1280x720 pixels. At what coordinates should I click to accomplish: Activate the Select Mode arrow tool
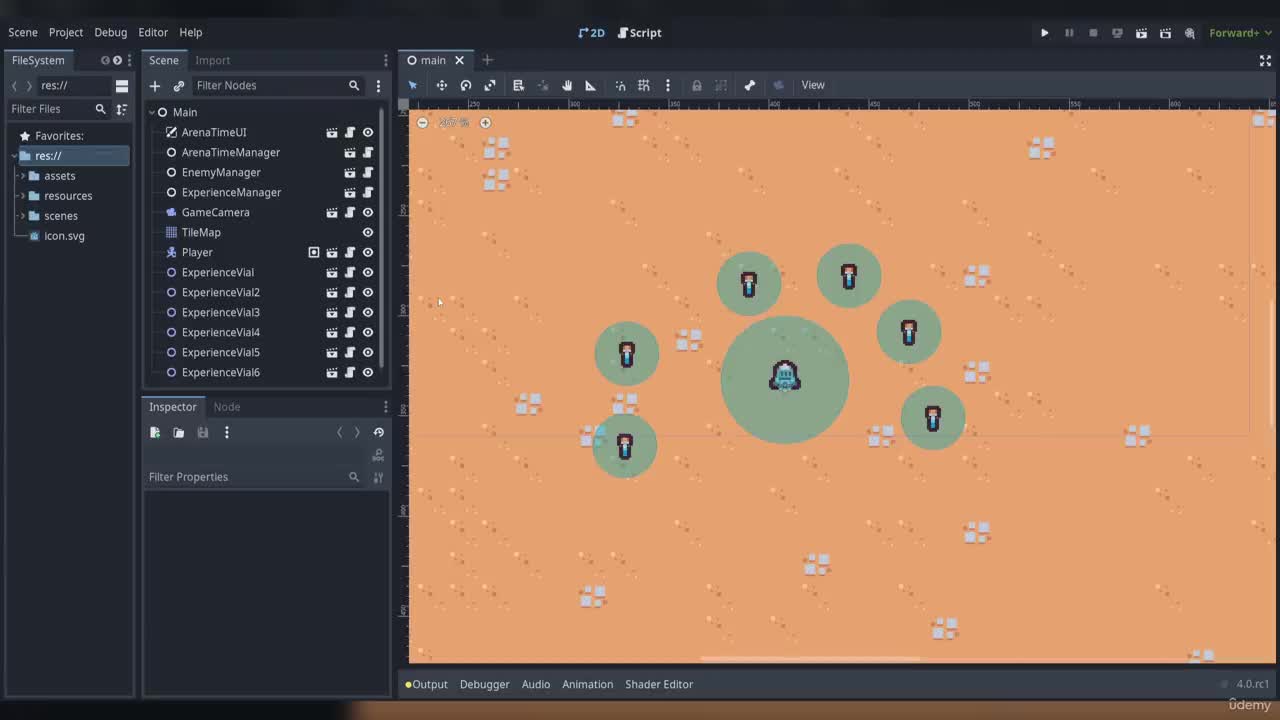coord(412,85)
